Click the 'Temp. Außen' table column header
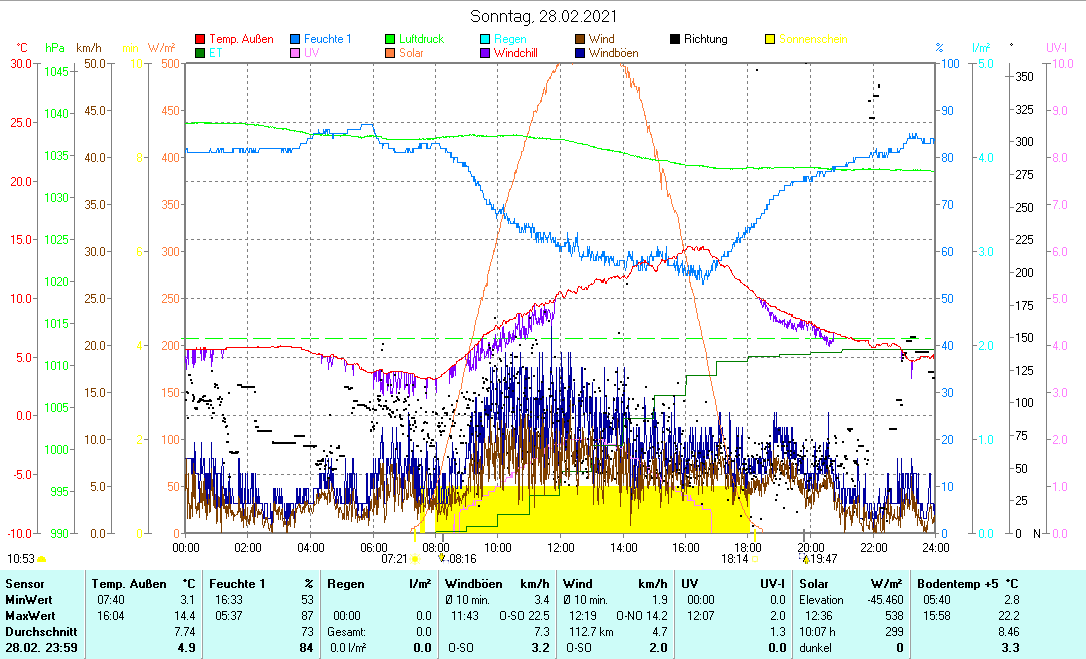This screenshot has height=659, width=1086. [129, 584]
